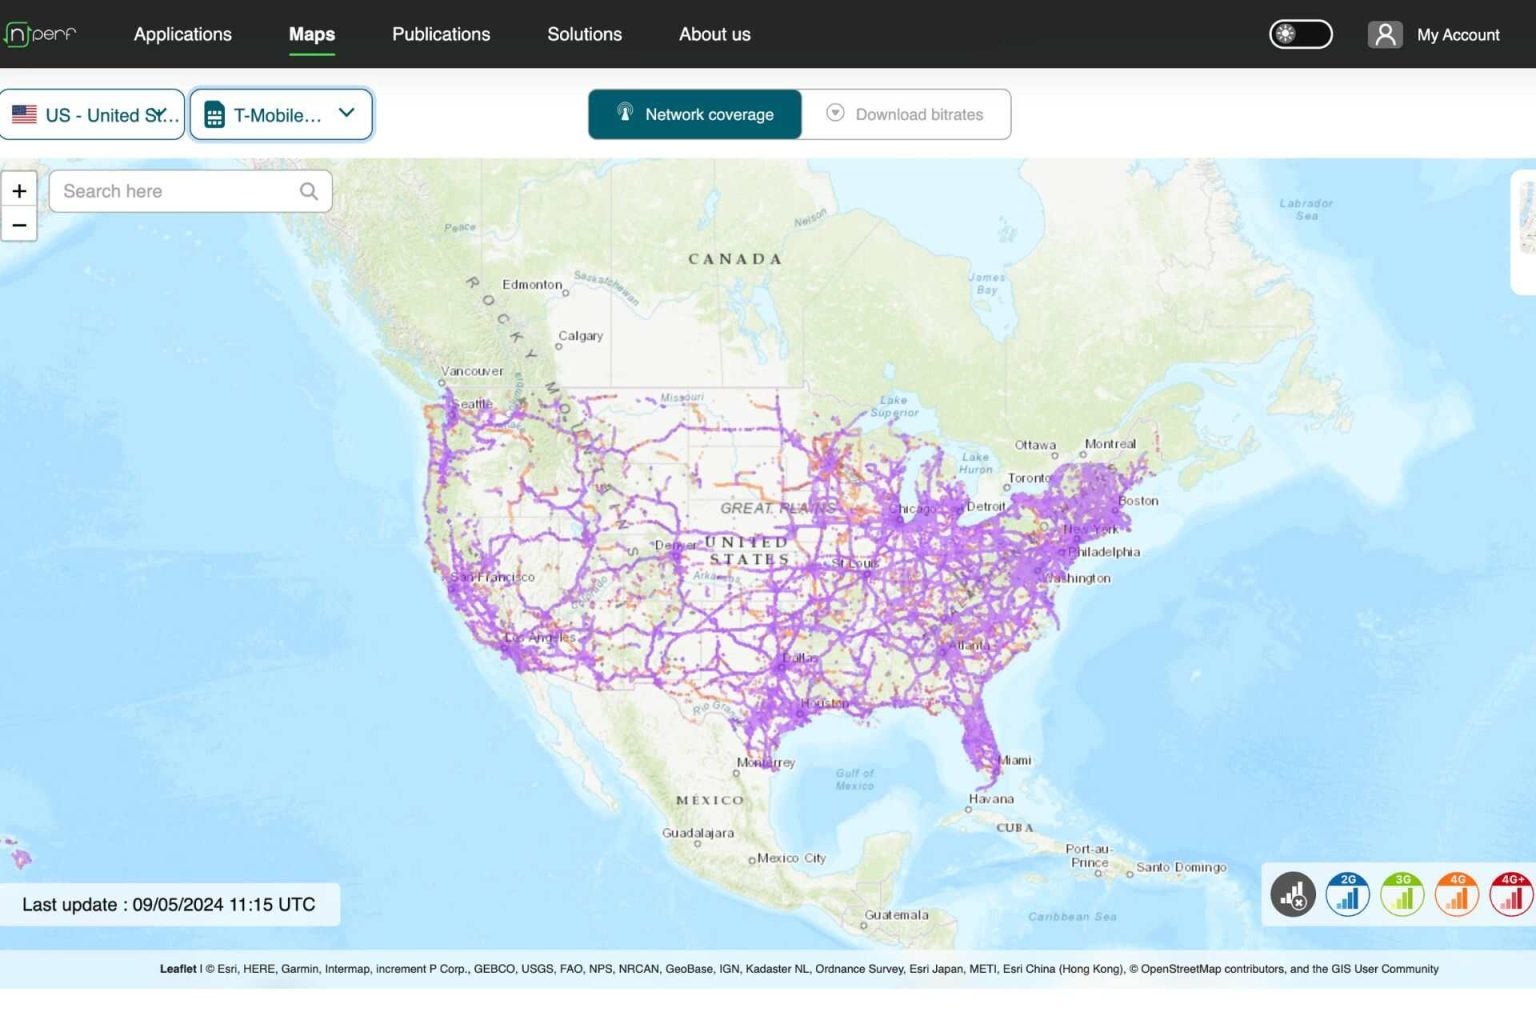Zoom in on the map
This screenshot has width=1536, height=1024.
click(x=19, y=190)
